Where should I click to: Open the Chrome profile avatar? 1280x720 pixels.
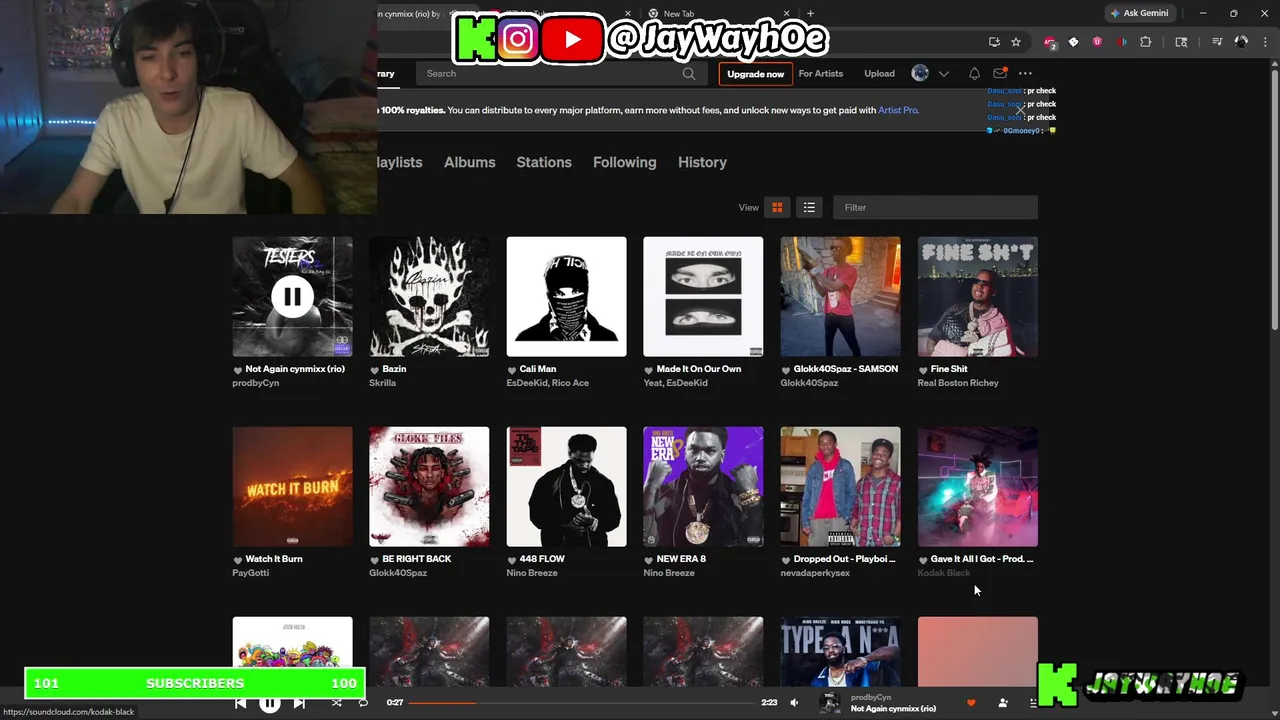(x=1241, y=42)
